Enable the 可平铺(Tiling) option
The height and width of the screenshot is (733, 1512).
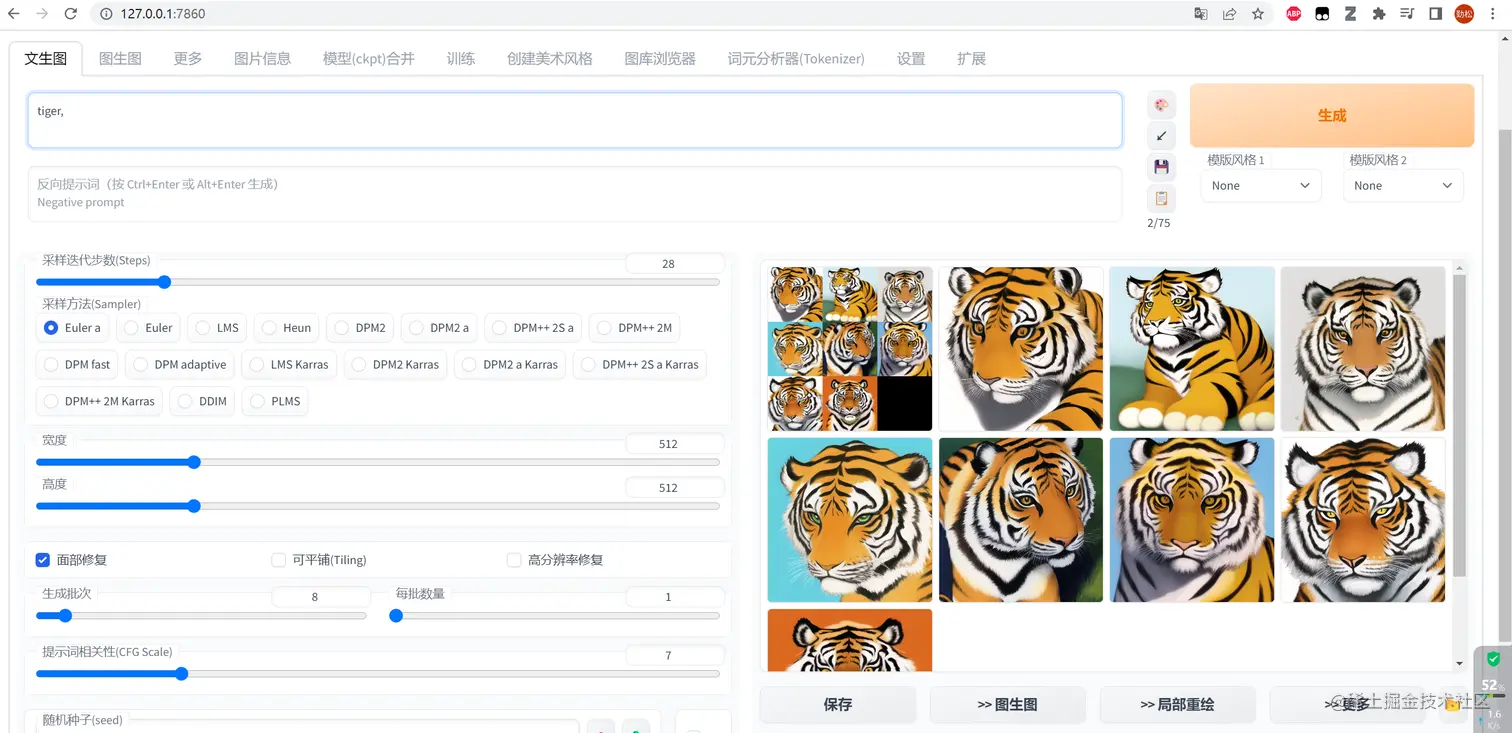(x=278, y=560)
